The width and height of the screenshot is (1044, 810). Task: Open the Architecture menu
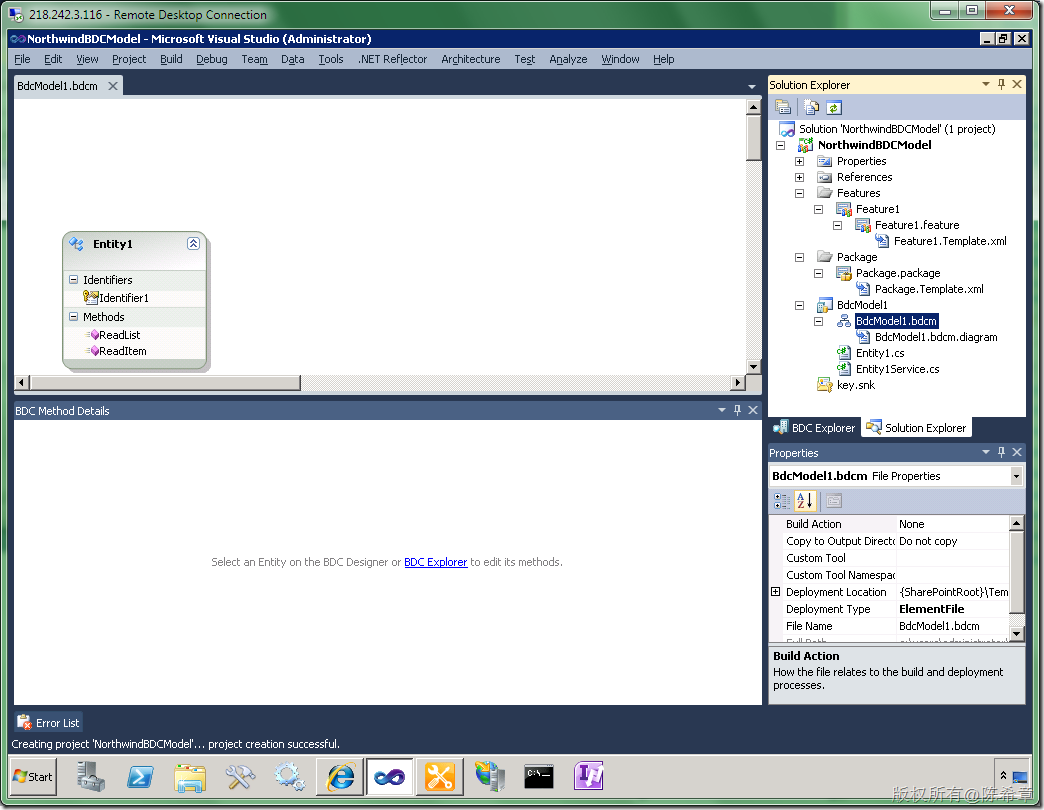pos(470,59)
